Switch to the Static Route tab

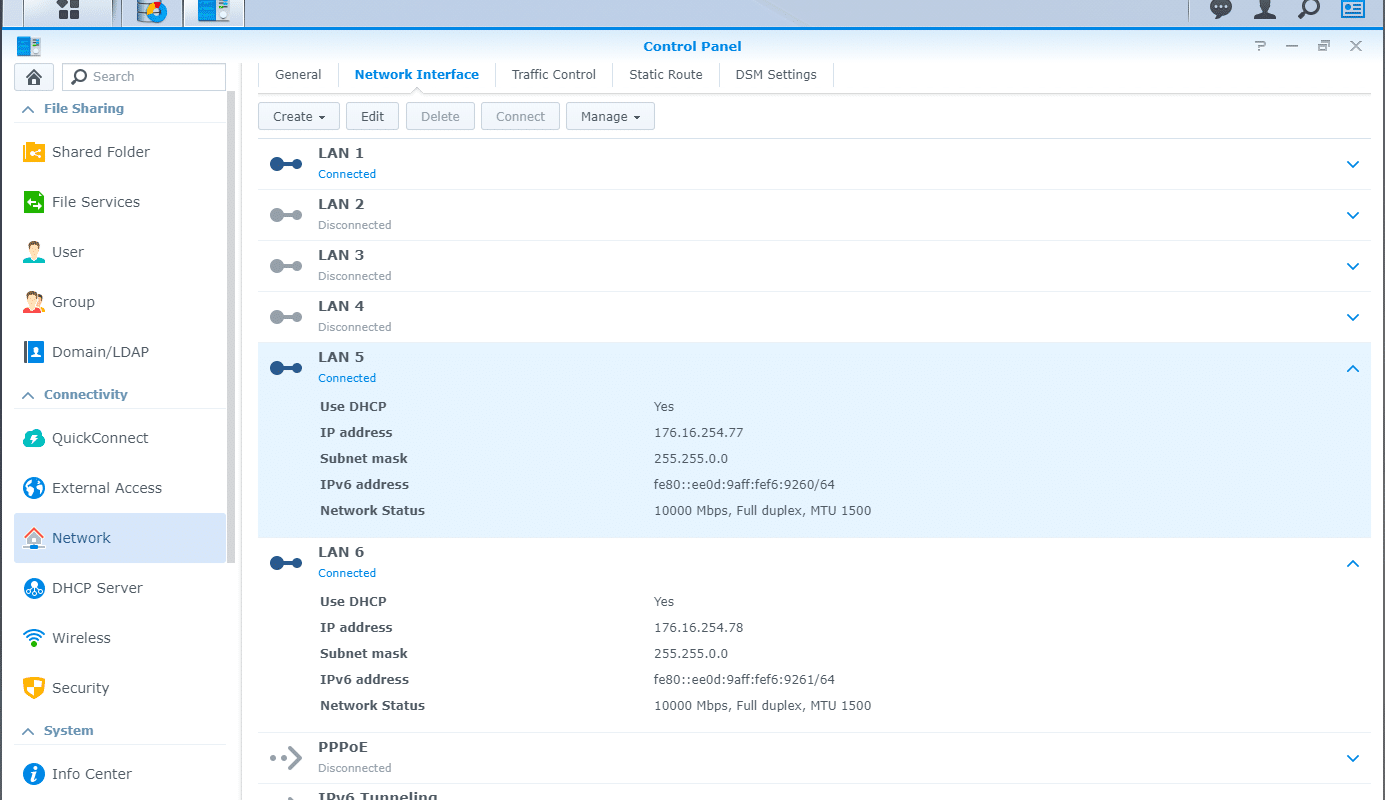[666, 75]
